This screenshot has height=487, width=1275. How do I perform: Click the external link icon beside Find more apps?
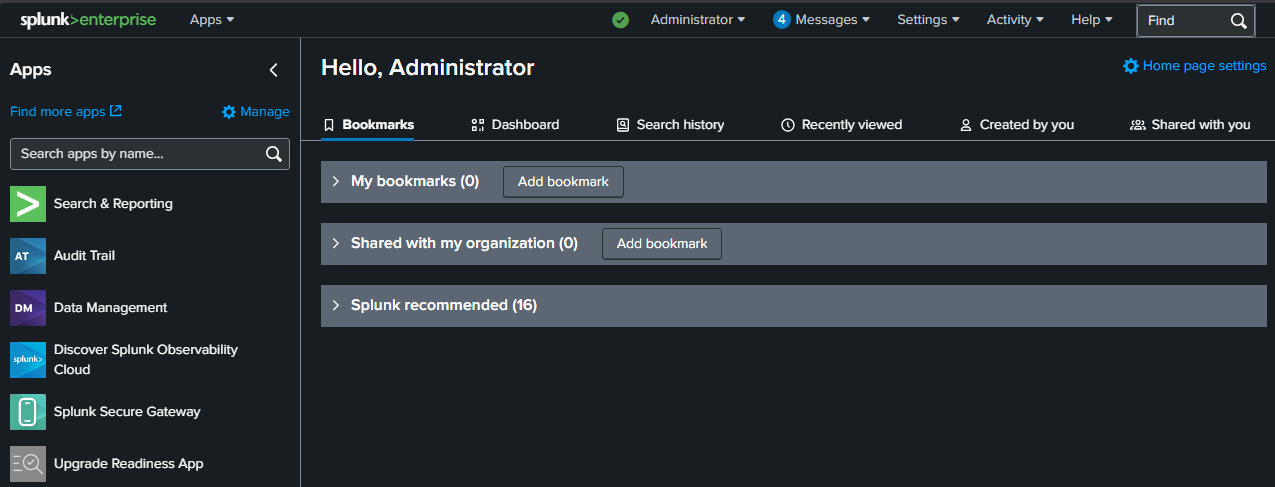coord(116,111)
